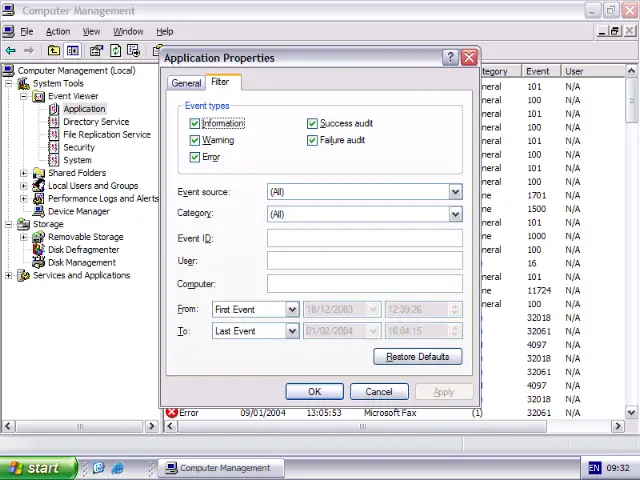Click the Application log icon in tree
The width and height of the screenshot is (640, 480).
[53, 109]
